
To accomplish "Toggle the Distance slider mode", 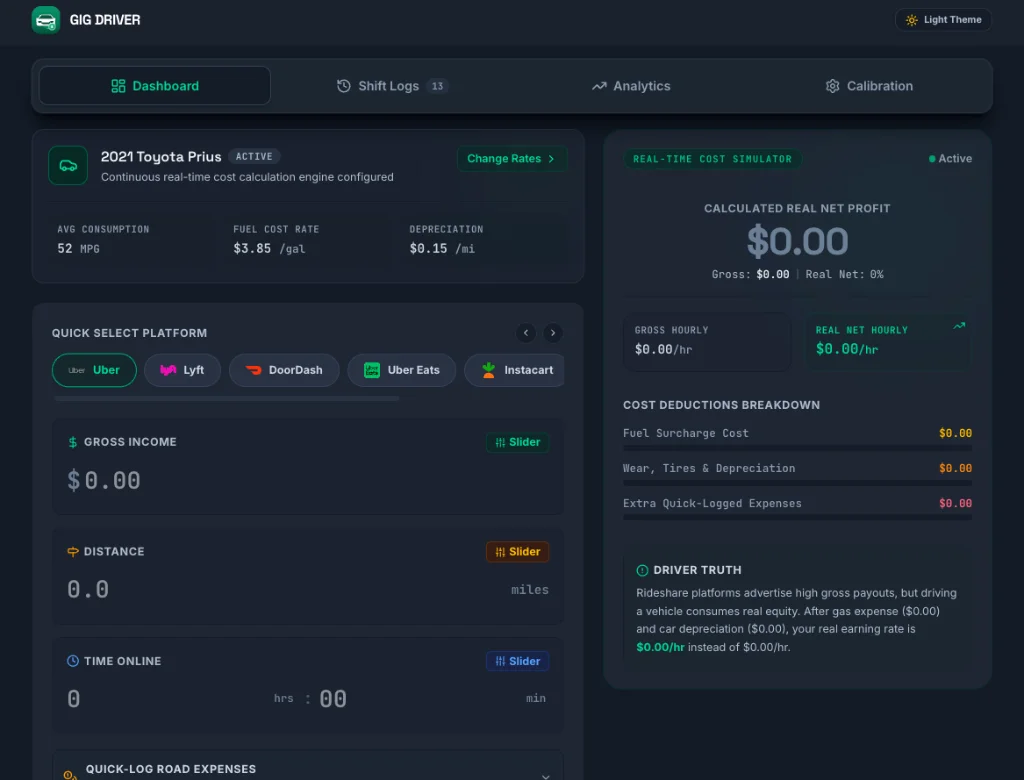I will coord(517,552).
